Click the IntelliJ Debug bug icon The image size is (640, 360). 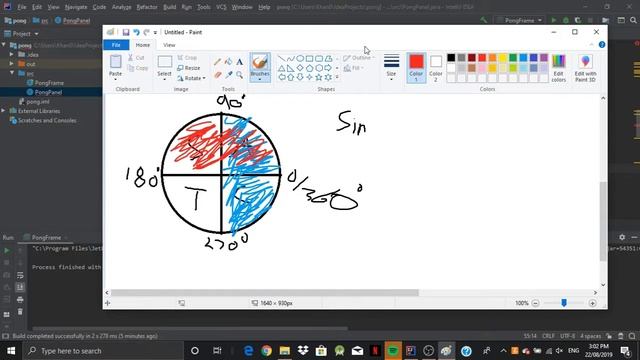pyautogui.click(x=566, y=20)
